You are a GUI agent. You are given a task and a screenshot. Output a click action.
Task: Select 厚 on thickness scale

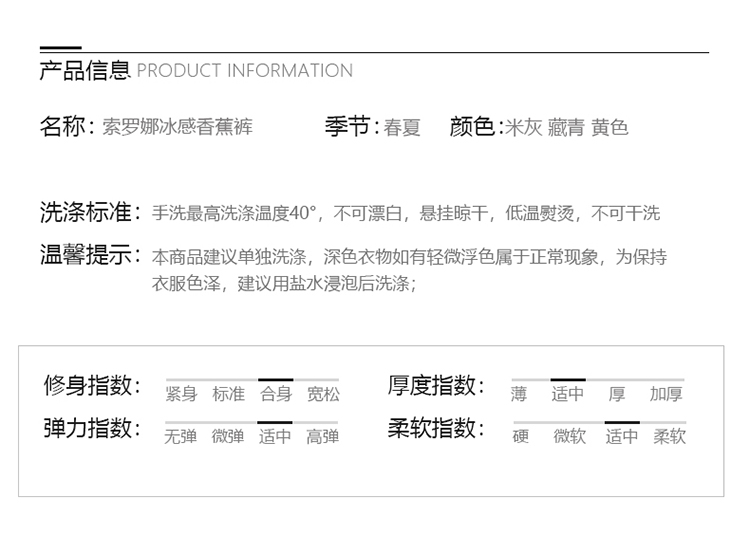point(617,394)
